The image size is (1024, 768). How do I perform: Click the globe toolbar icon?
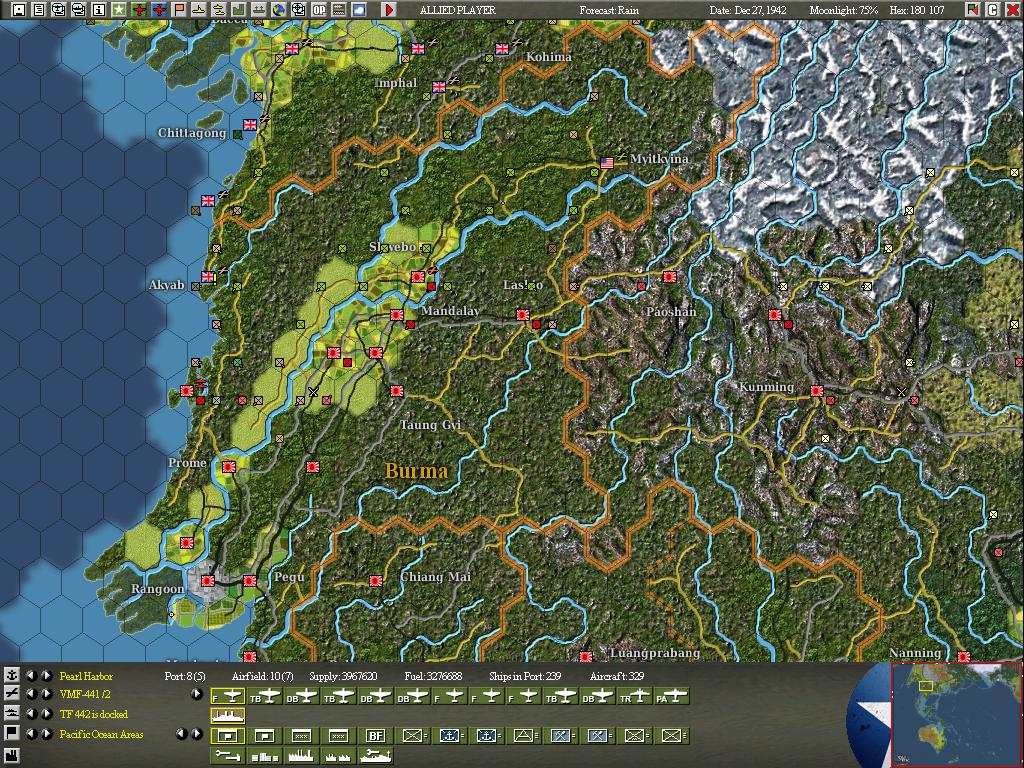(x=279, y=9)
